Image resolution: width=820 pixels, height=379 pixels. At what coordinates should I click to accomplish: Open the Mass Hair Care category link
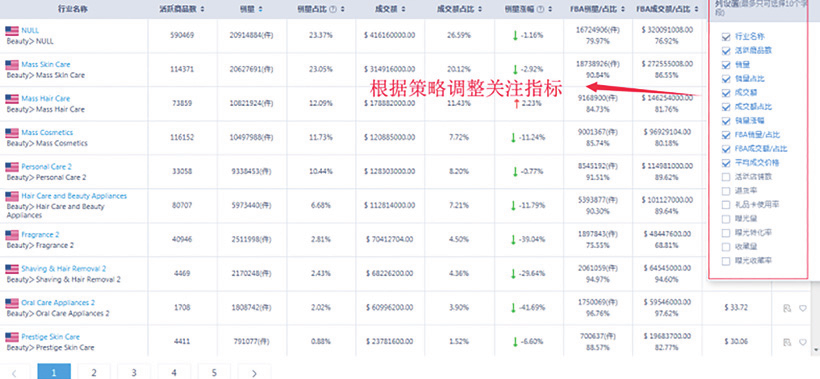point(45,98)
